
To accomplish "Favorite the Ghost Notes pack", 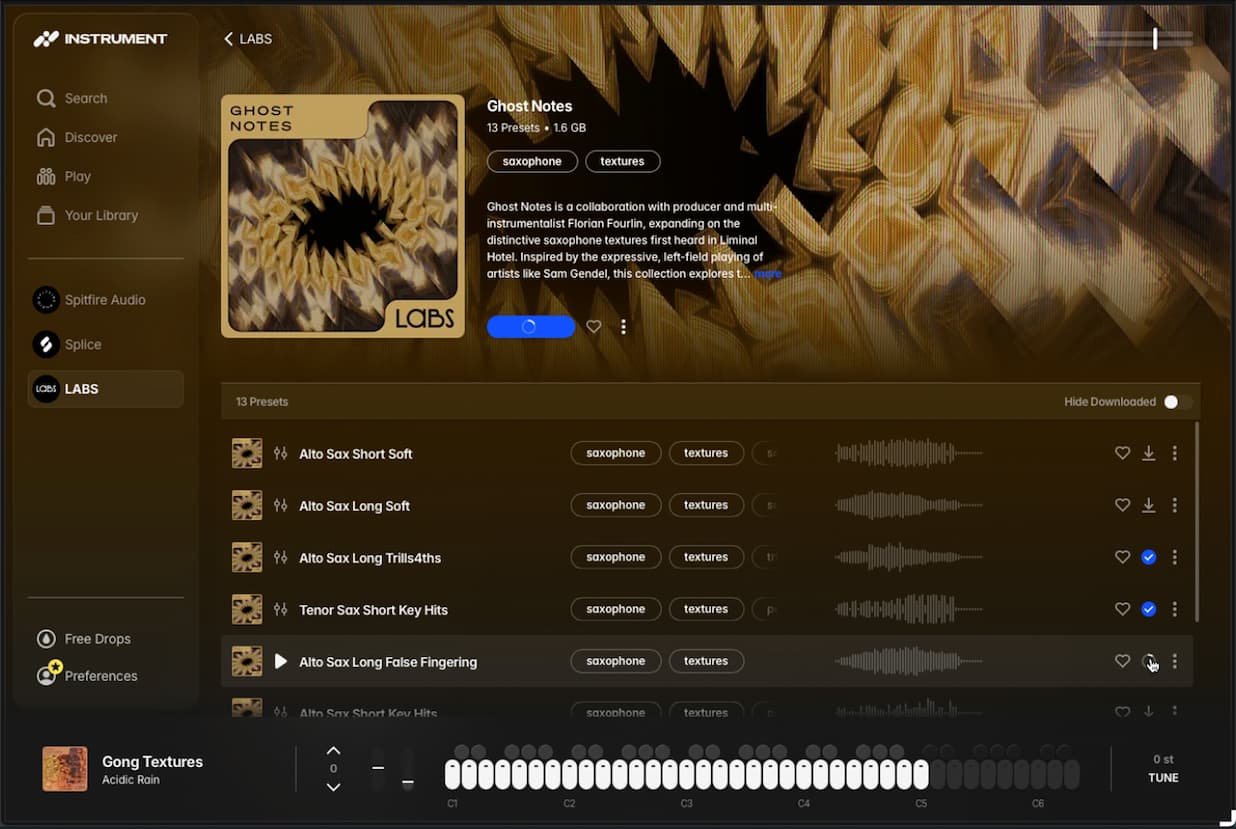I will point(594,327).
